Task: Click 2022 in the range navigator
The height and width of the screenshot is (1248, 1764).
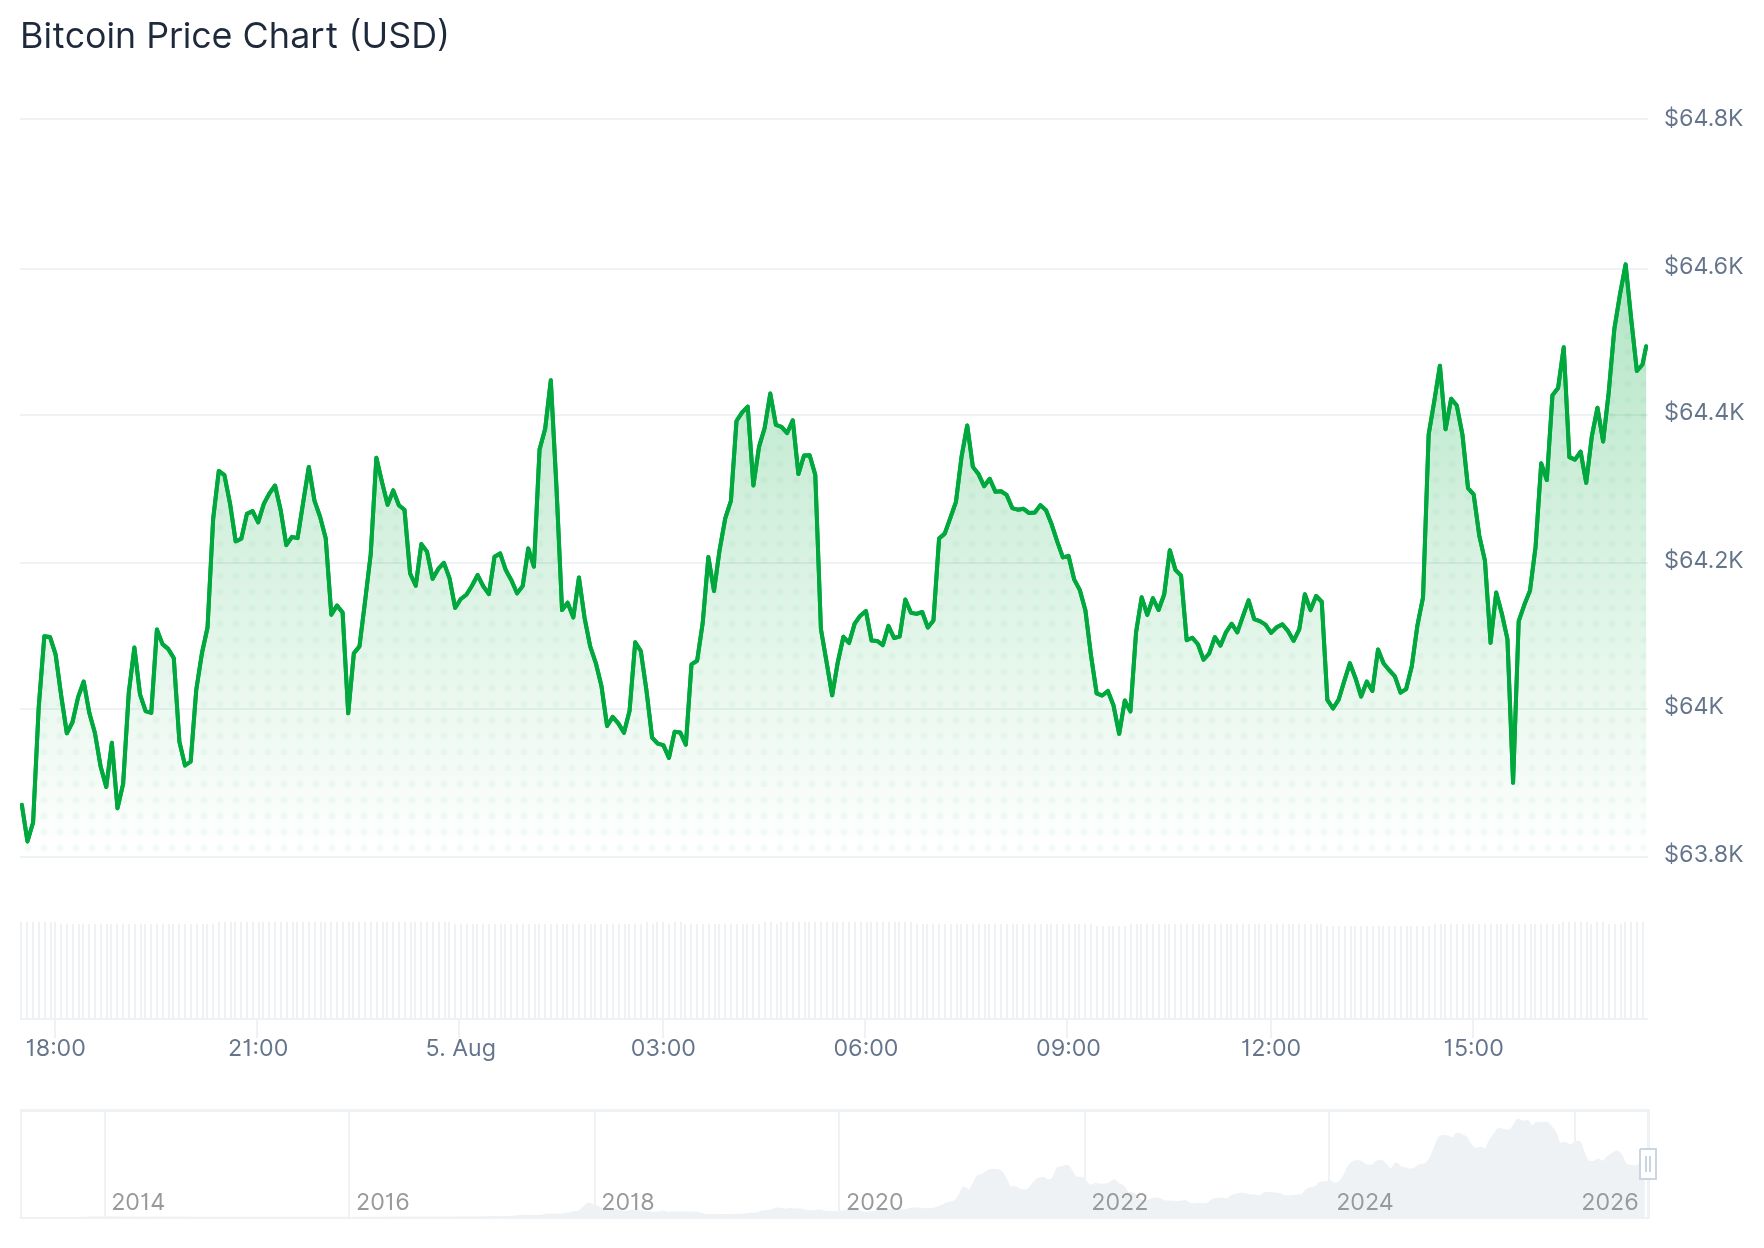Action: pos(1119,1202)
